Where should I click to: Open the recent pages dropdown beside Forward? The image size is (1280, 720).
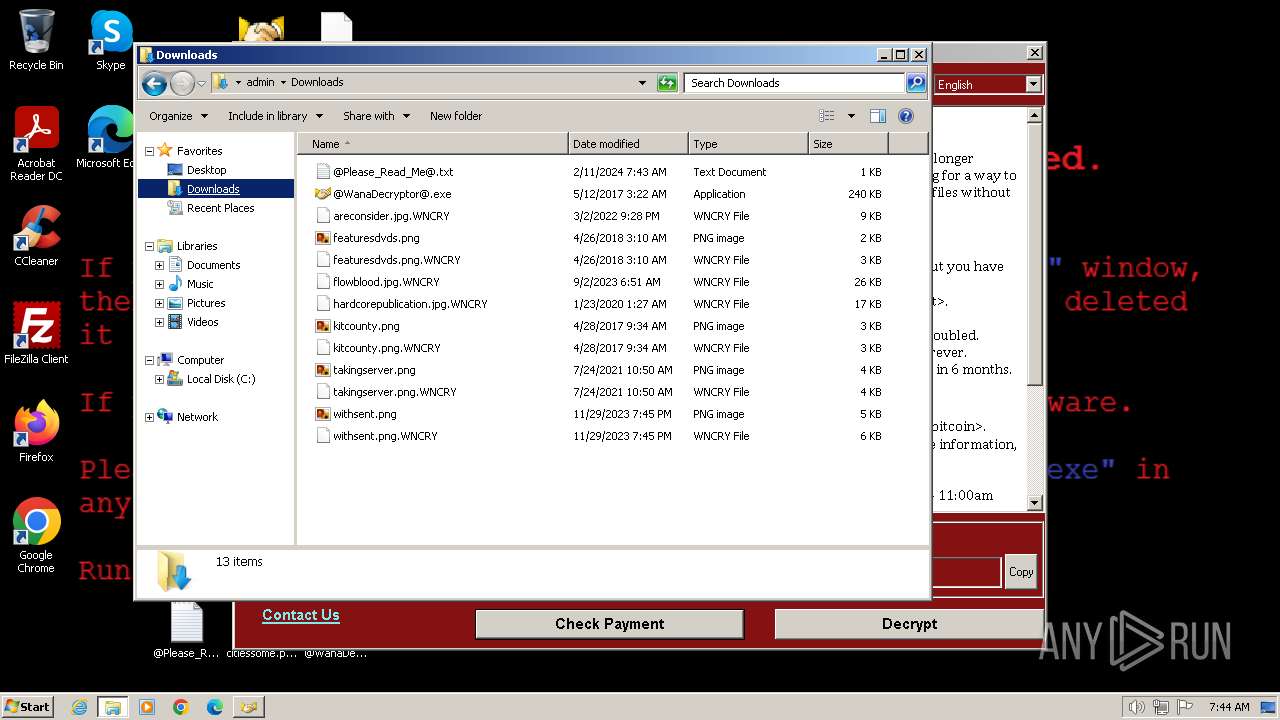[201, 83]
